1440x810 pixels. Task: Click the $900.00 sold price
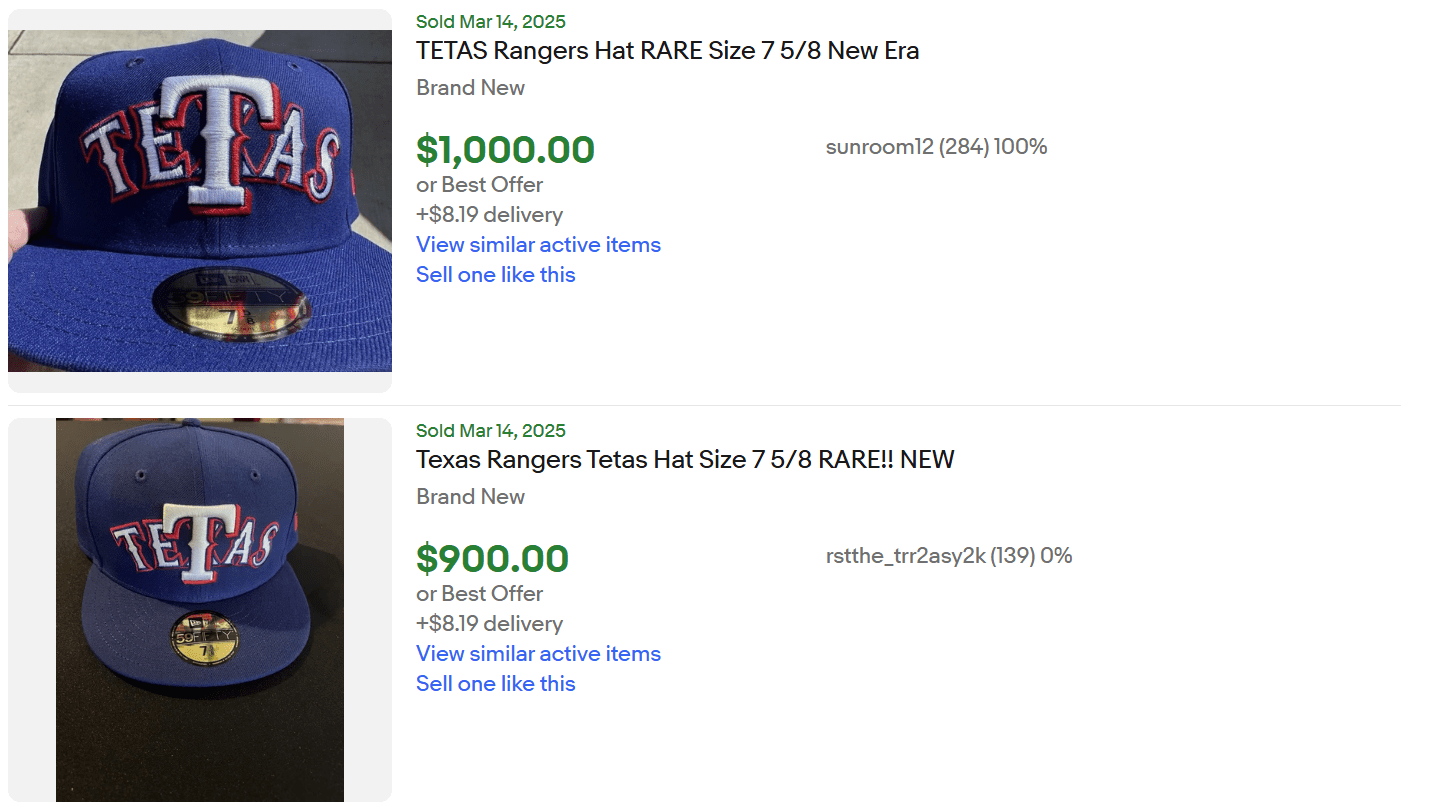point(492,559)
